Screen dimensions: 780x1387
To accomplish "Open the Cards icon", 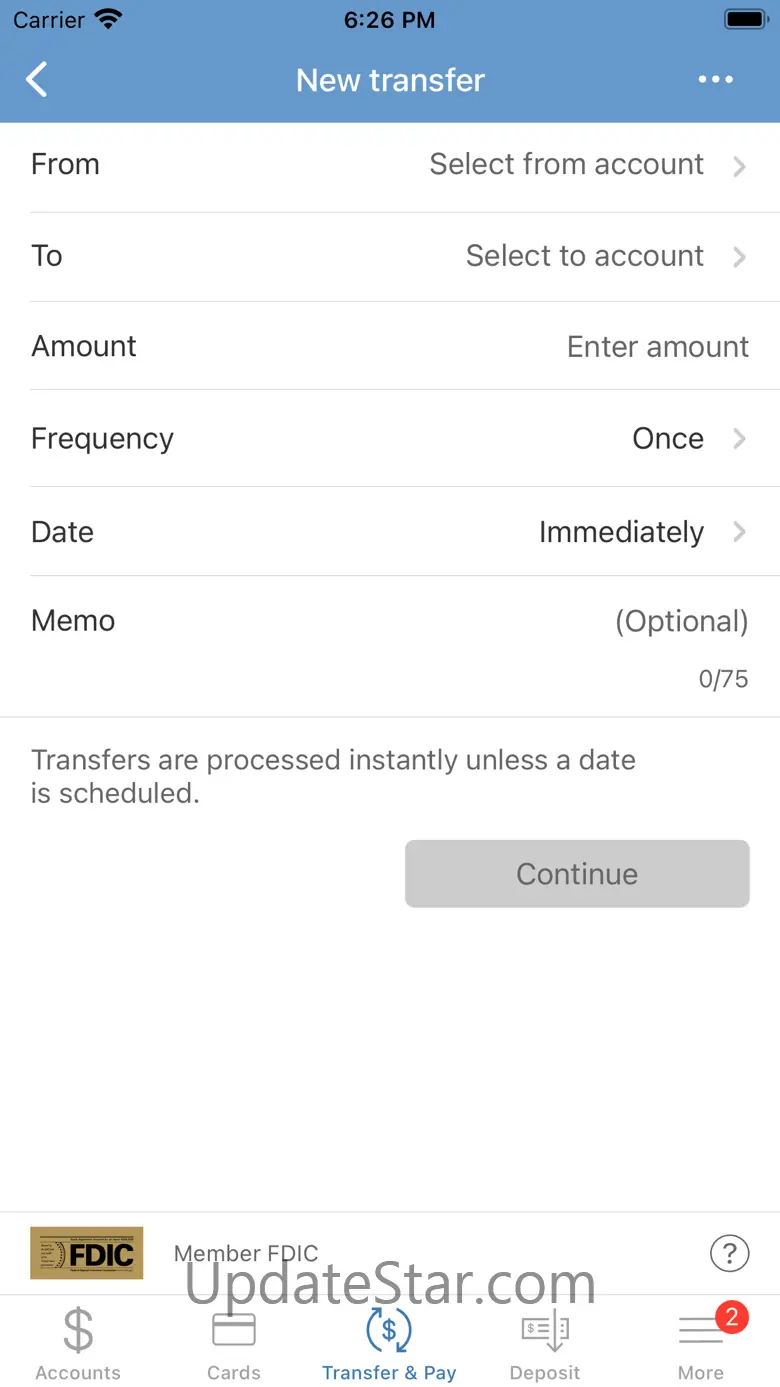I will point(234,1331).
